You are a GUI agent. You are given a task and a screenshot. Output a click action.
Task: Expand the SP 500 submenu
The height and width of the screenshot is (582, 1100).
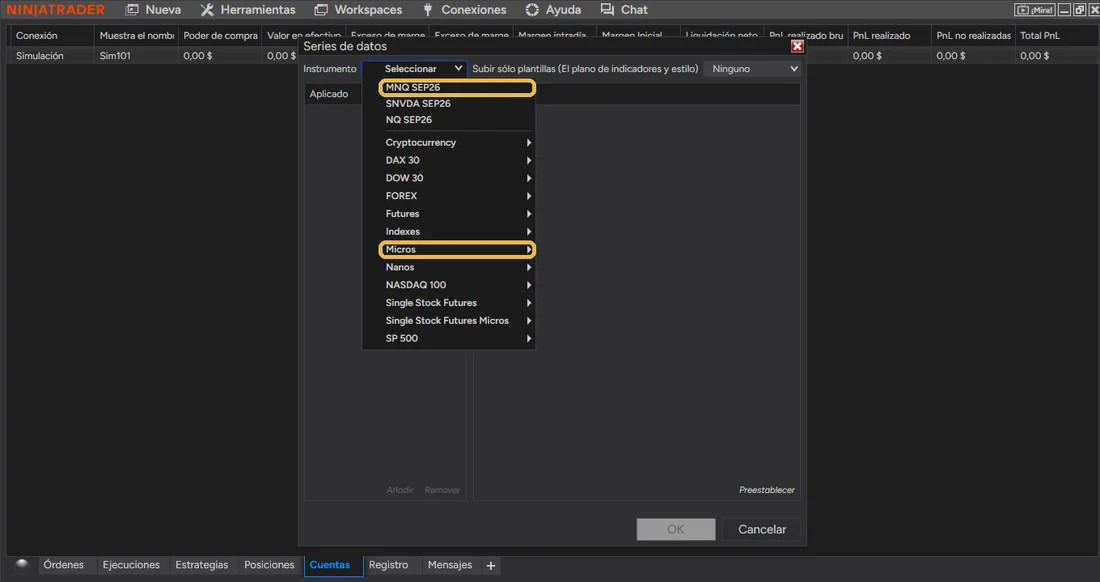click(x=448, y=338)
